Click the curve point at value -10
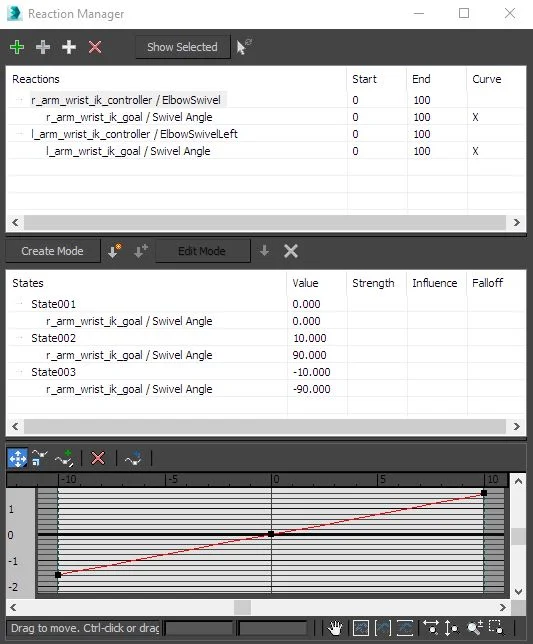 pyautogui.click(x=58, y=575)
